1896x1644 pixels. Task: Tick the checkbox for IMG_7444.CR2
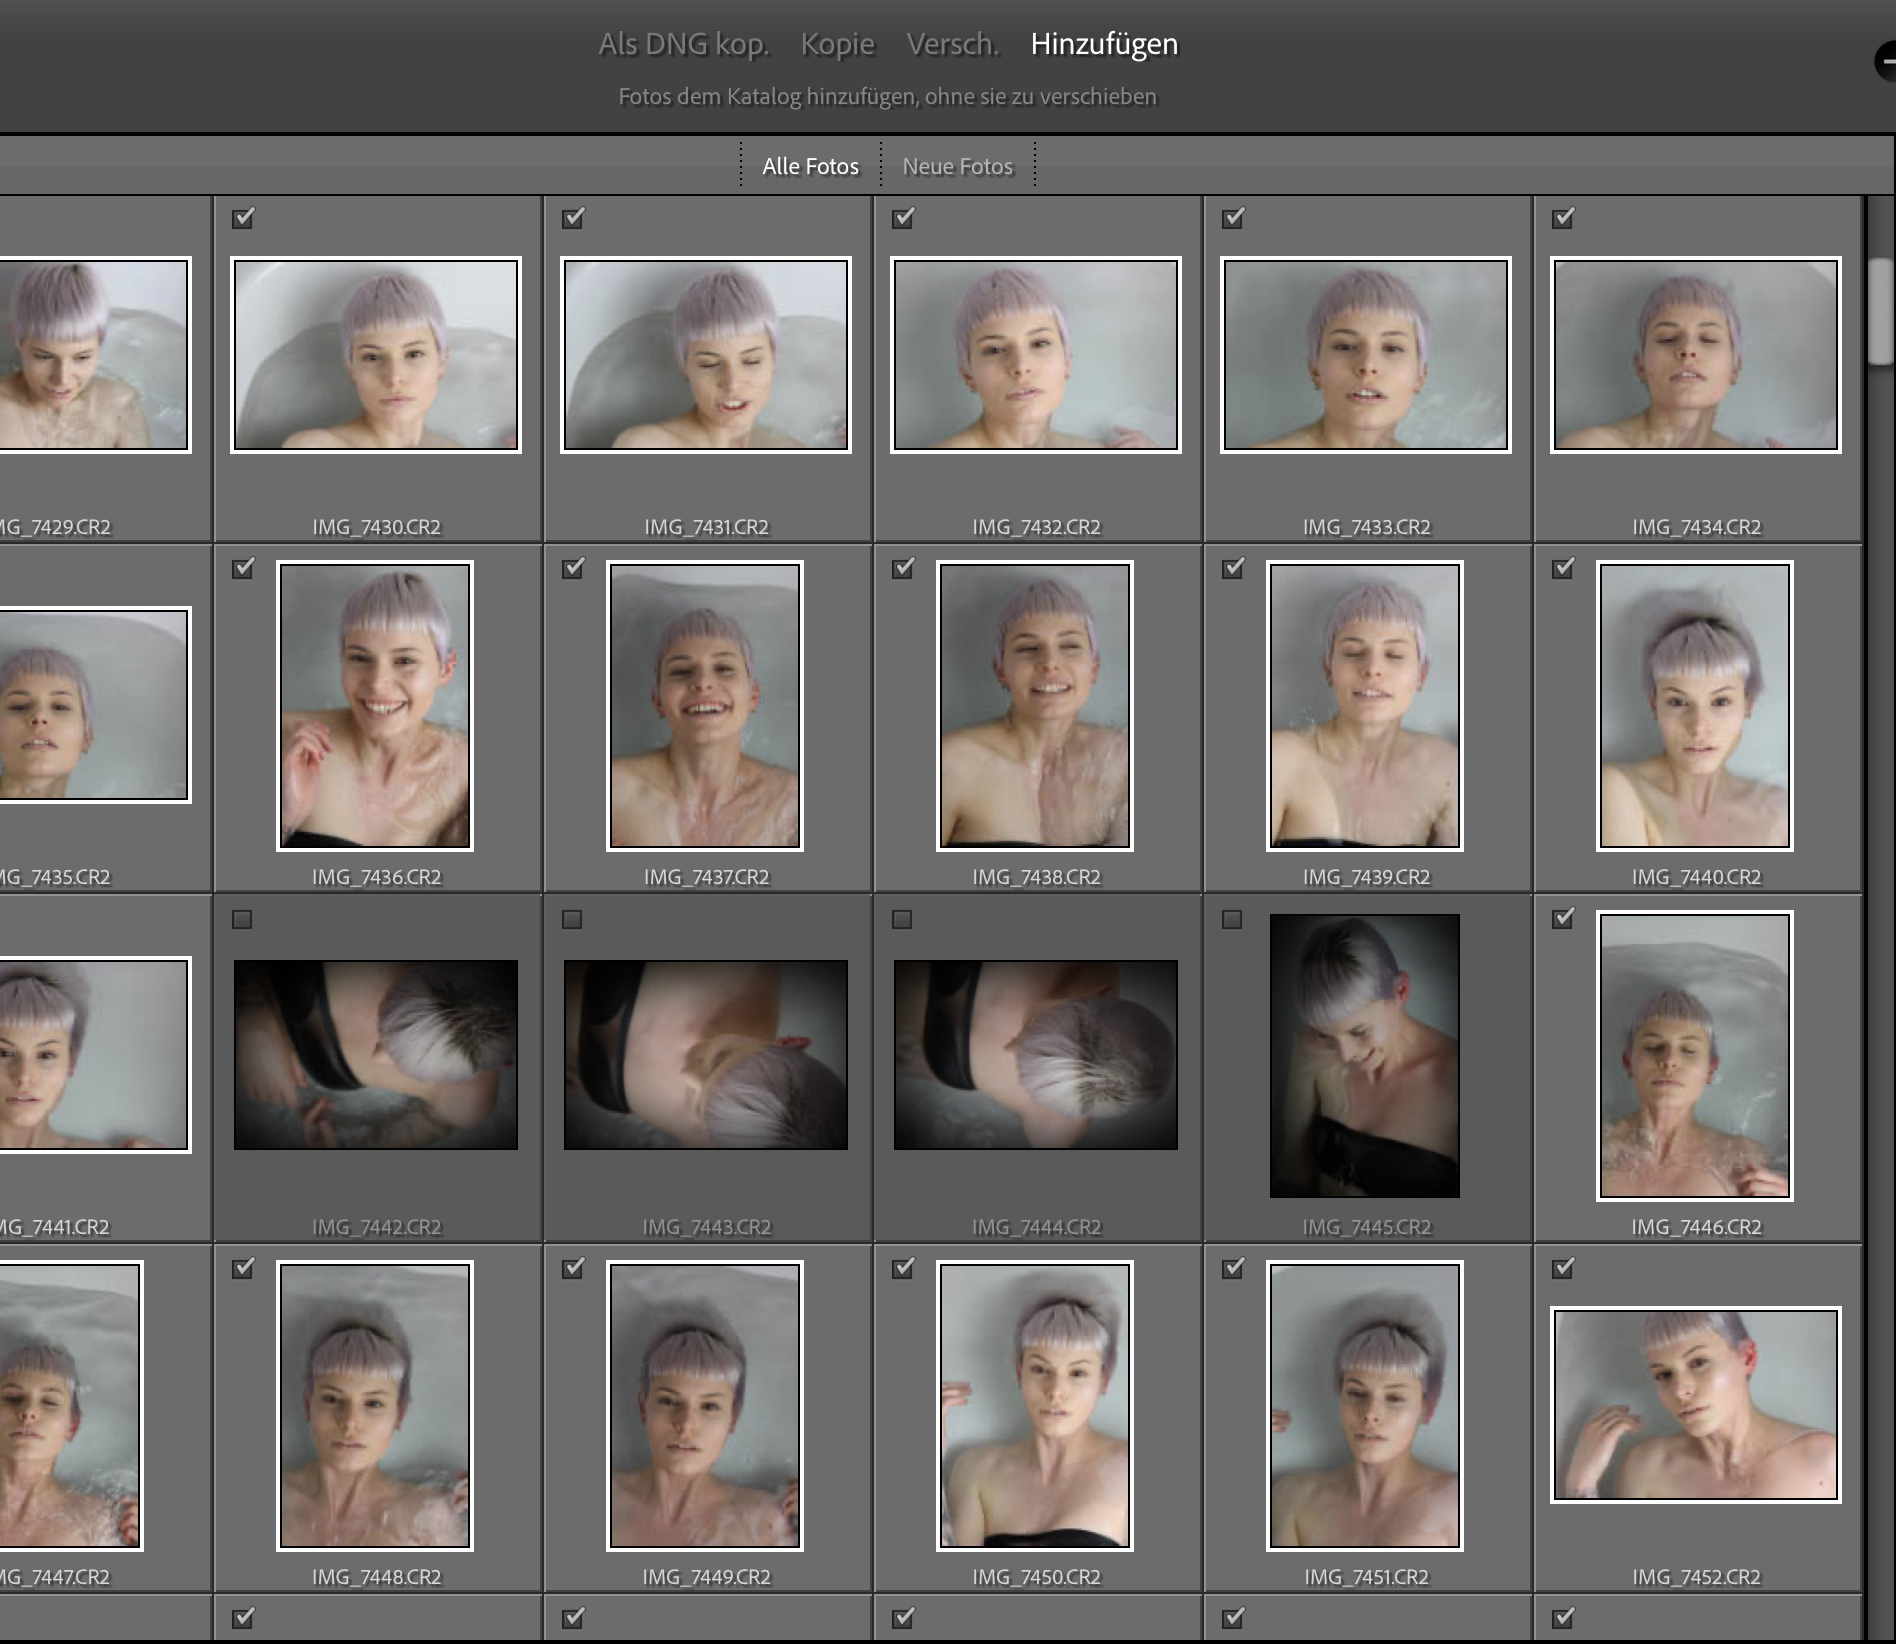click(x=902, y=919)
